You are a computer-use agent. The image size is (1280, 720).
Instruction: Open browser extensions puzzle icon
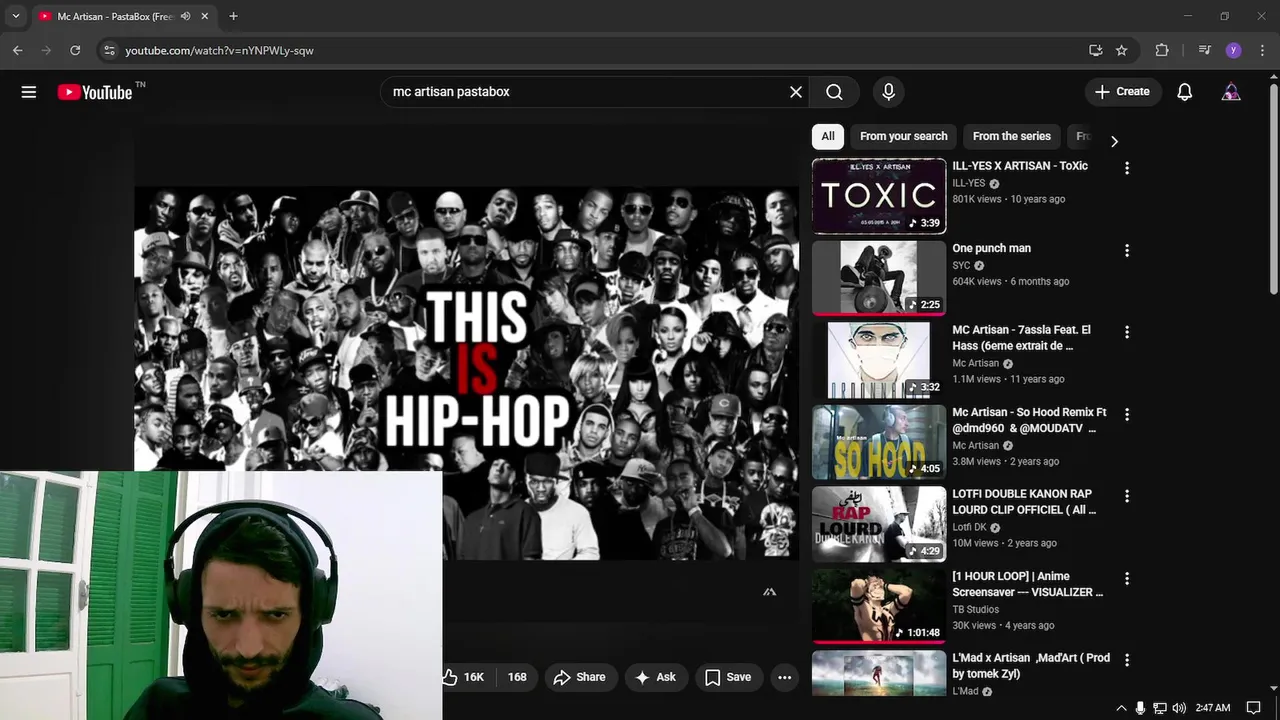[1161, 50]
